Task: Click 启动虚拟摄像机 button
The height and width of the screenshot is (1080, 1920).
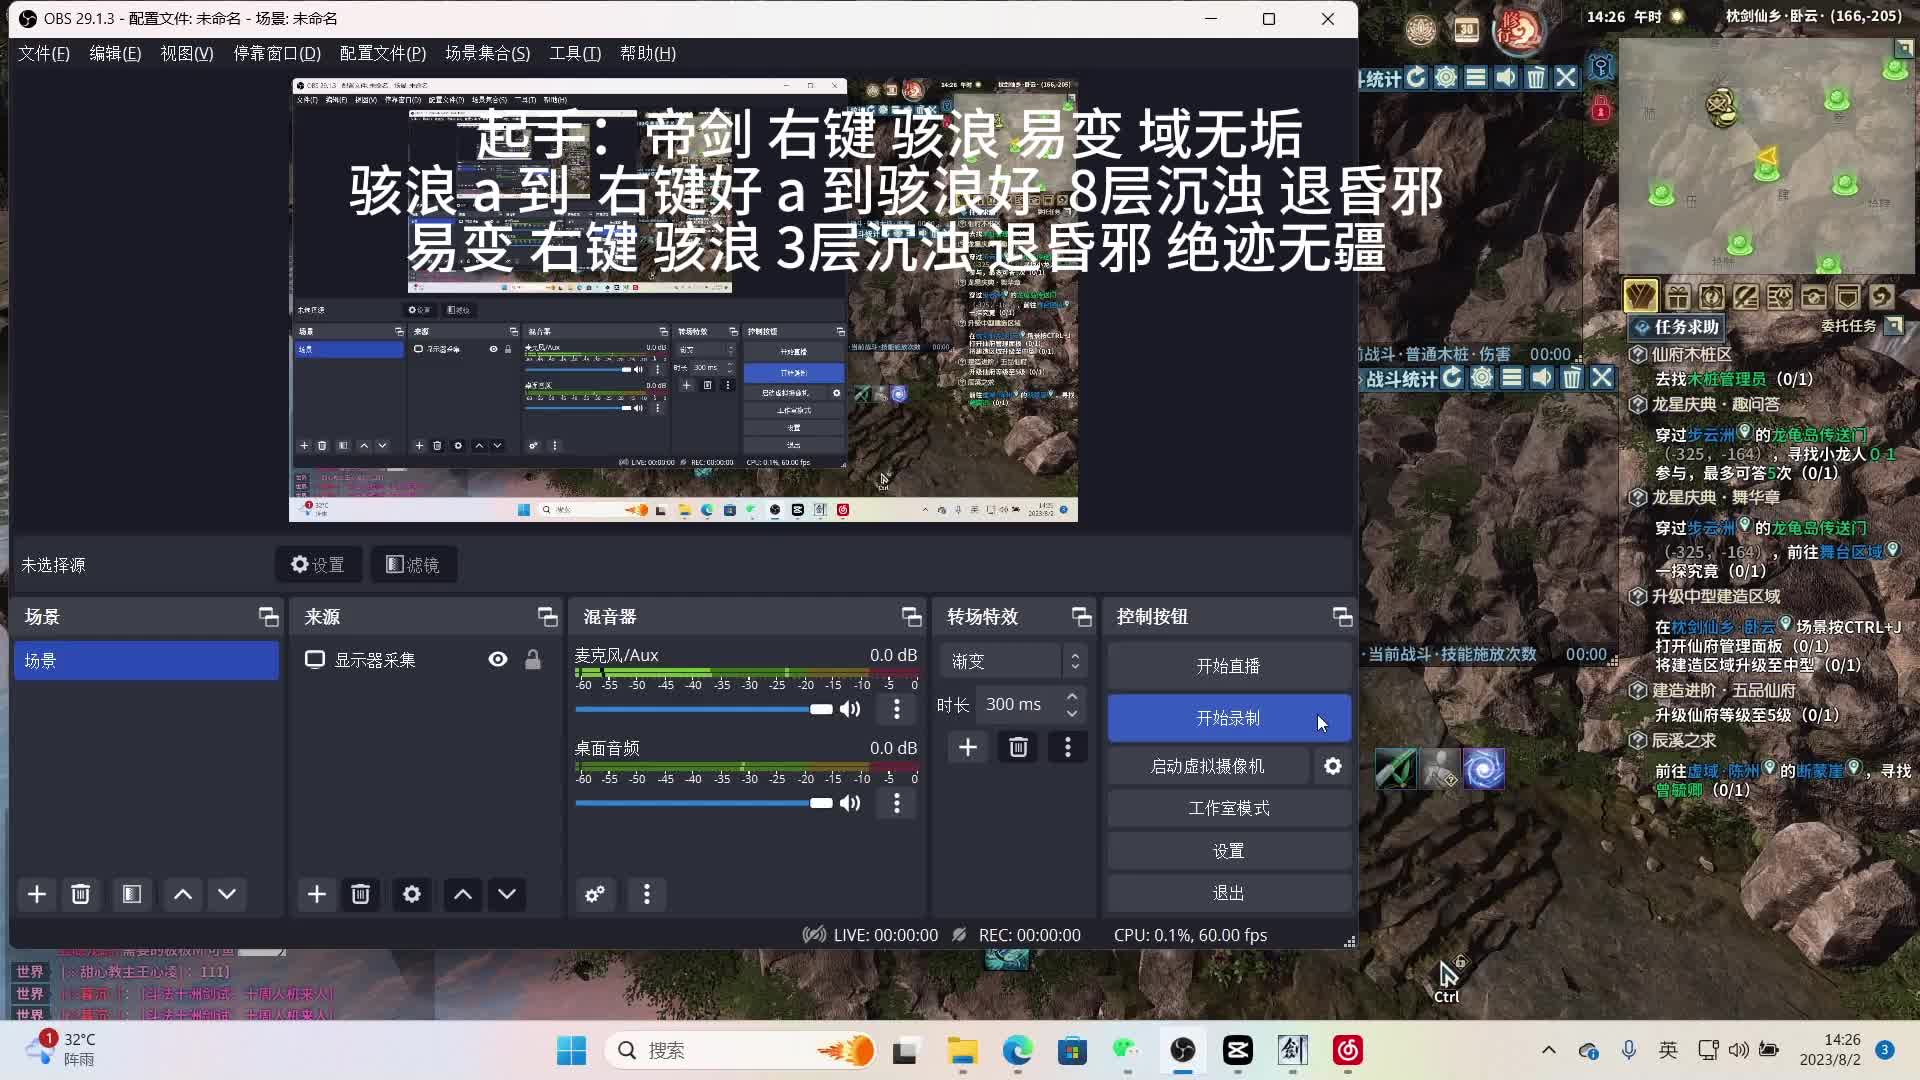Action: (x=1208, y=766)
